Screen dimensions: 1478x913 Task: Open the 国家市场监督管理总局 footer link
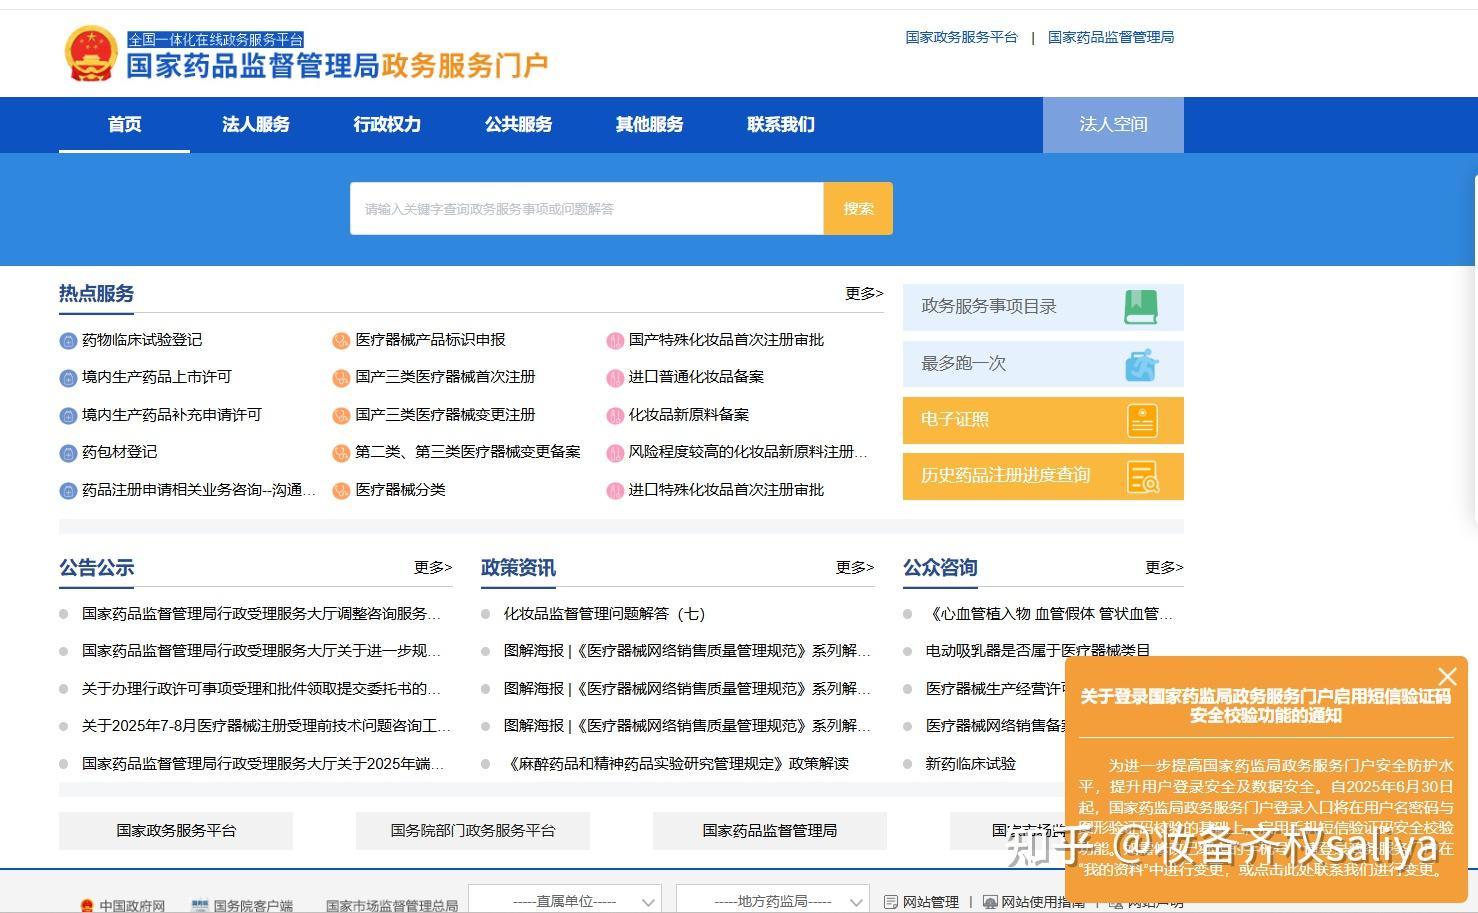(391, 906)
